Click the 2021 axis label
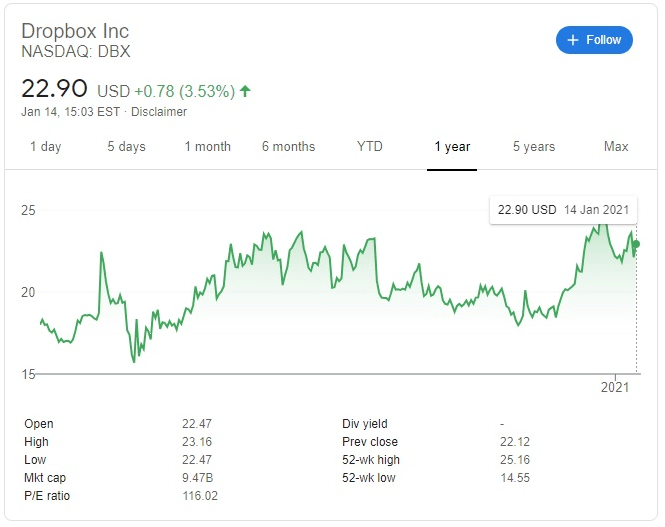Viewport: 665px width, 527px height. (615, 387)
